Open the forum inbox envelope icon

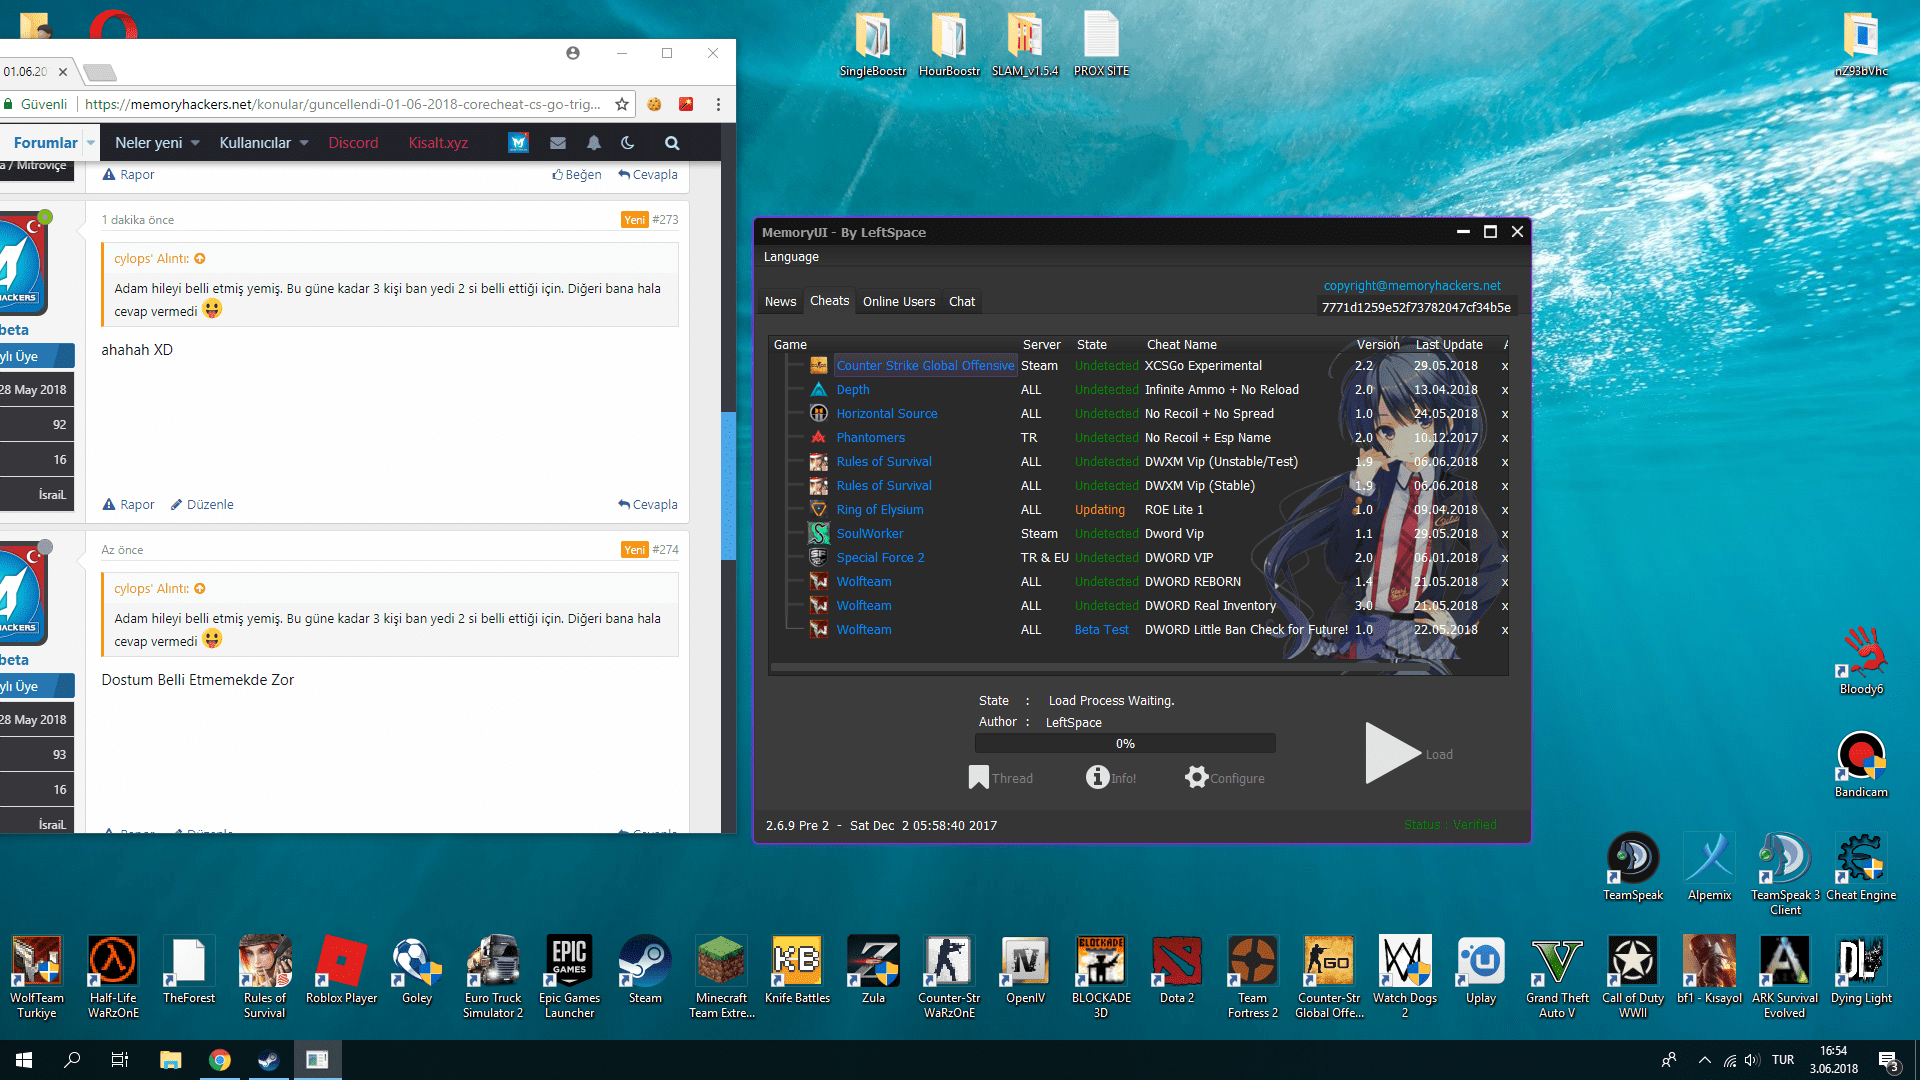point(558,143)
